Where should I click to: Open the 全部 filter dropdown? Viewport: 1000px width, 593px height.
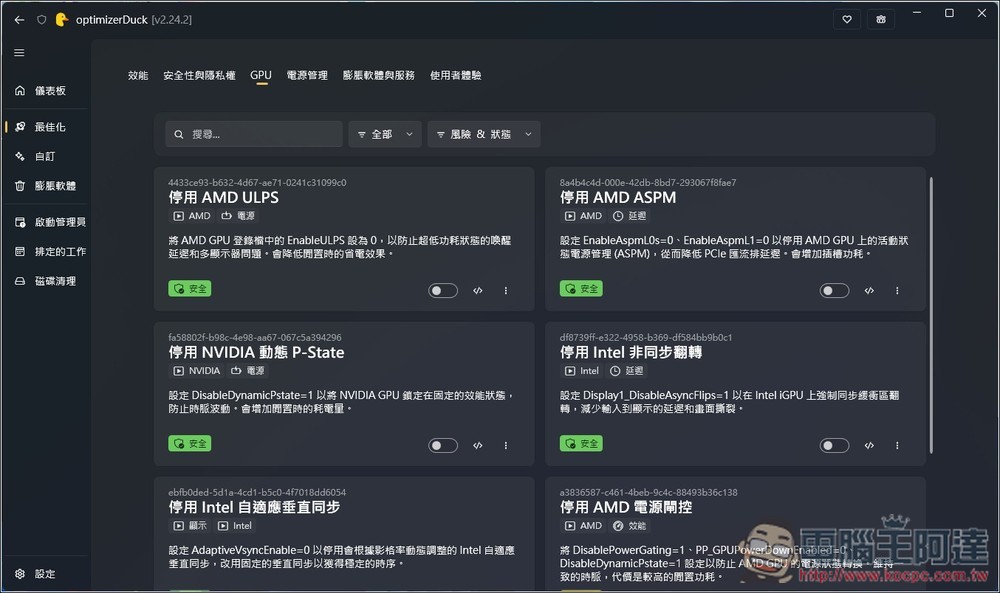pos(385,134)
